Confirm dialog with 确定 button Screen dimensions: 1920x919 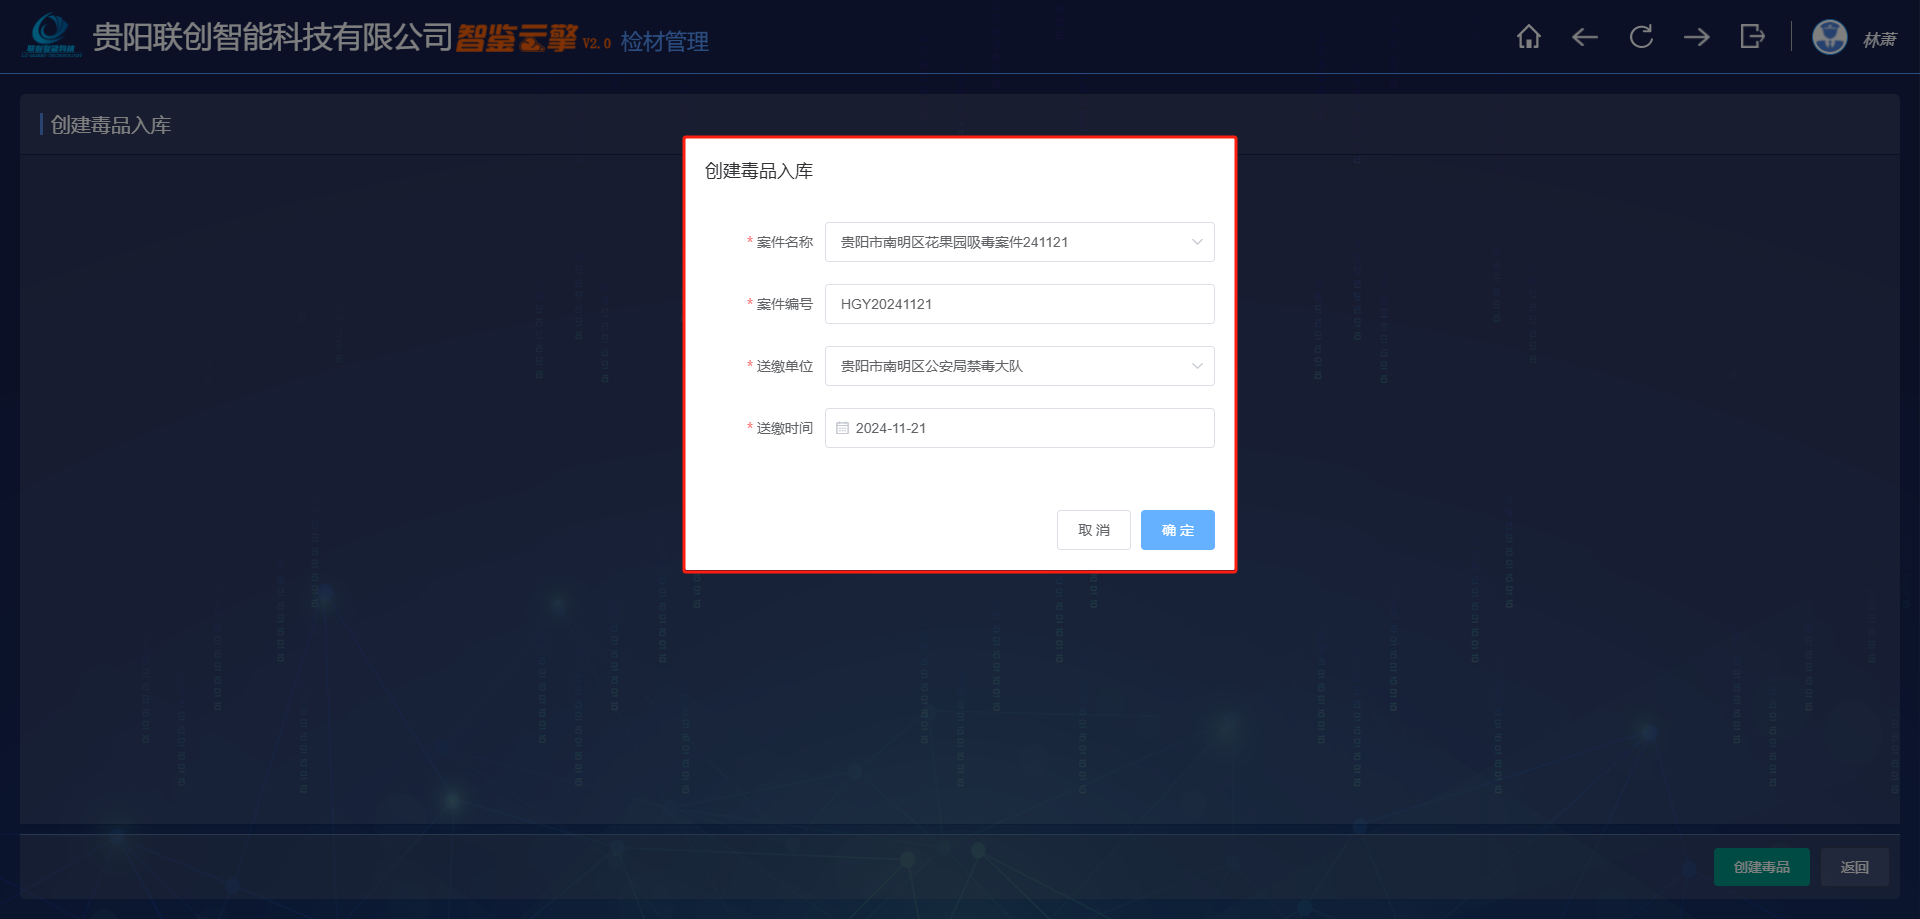click(x=1178, y=530)
